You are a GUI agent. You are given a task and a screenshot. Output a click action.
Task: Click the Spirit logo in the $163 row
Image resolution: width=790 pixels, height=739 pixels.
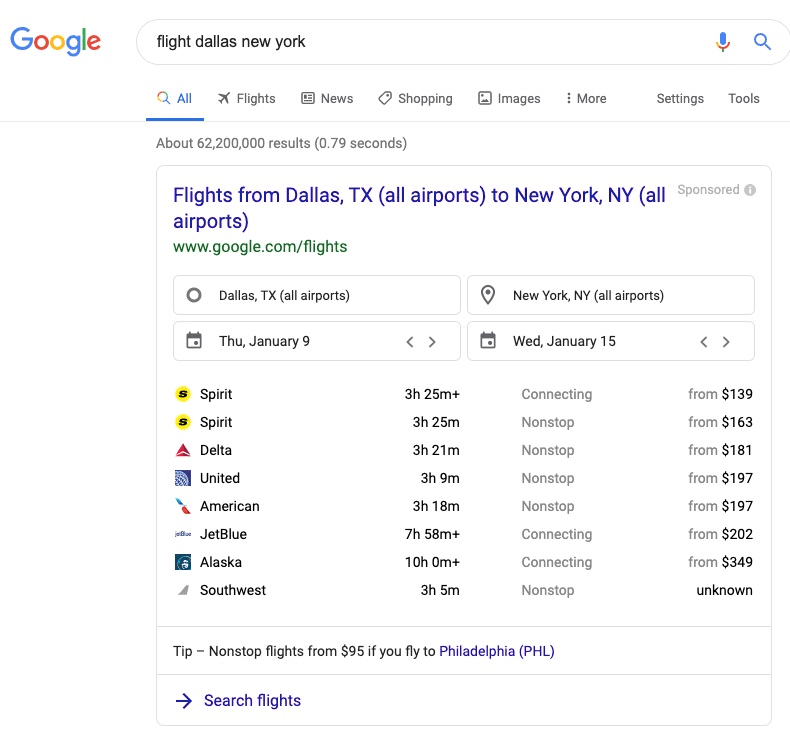pos(183,422)
